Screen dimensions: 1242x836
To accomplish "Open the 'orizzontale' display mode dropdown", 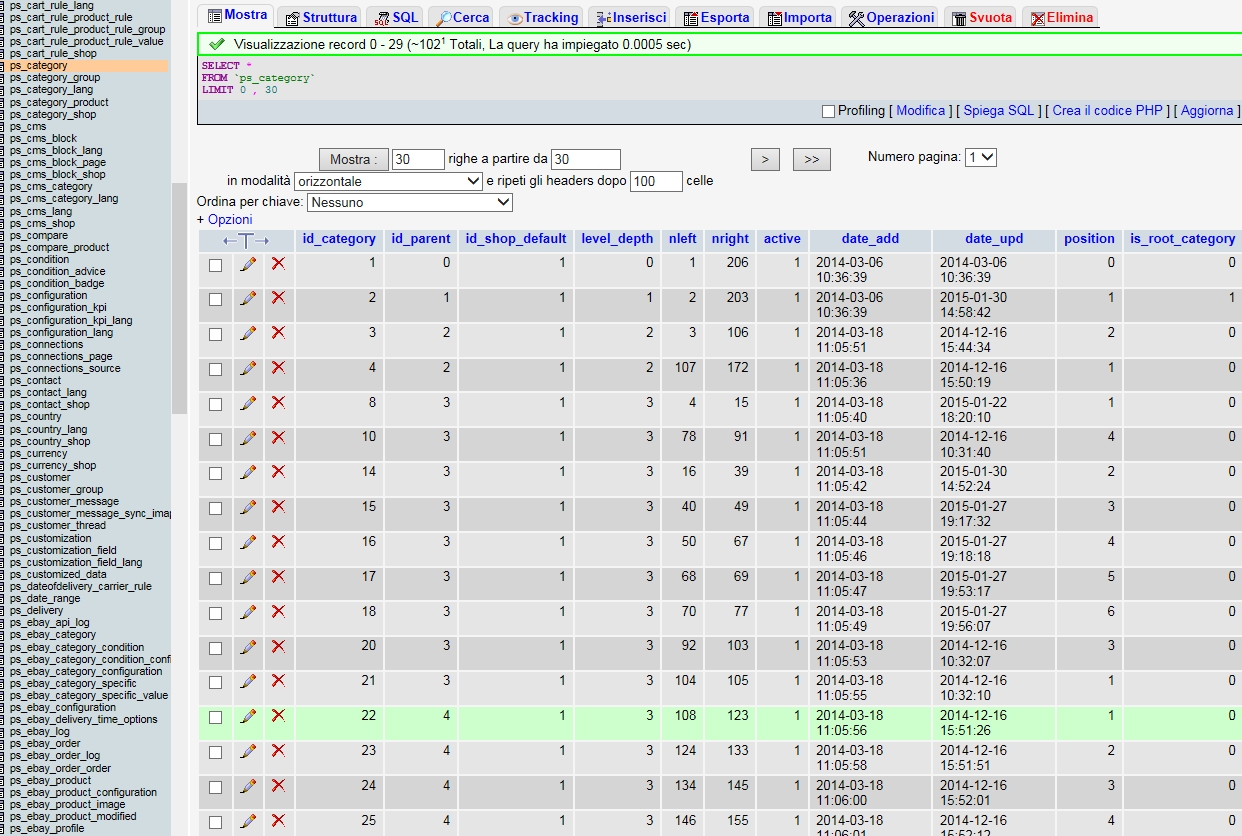I will coord(389,181).
